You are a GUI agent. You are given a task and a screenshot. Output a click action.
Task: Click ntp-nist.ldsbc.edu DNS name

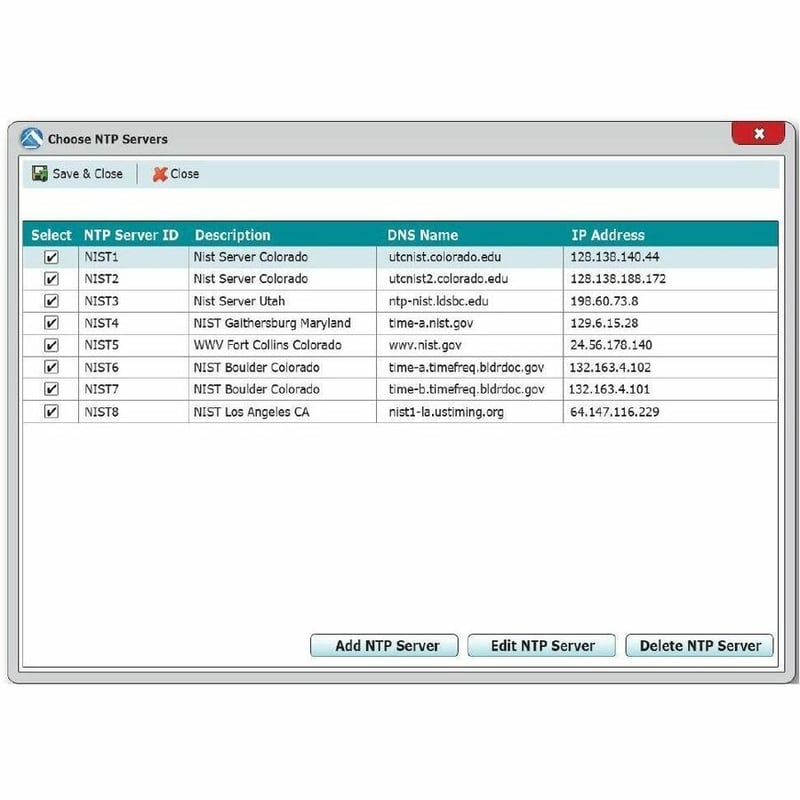coord(438,301)
